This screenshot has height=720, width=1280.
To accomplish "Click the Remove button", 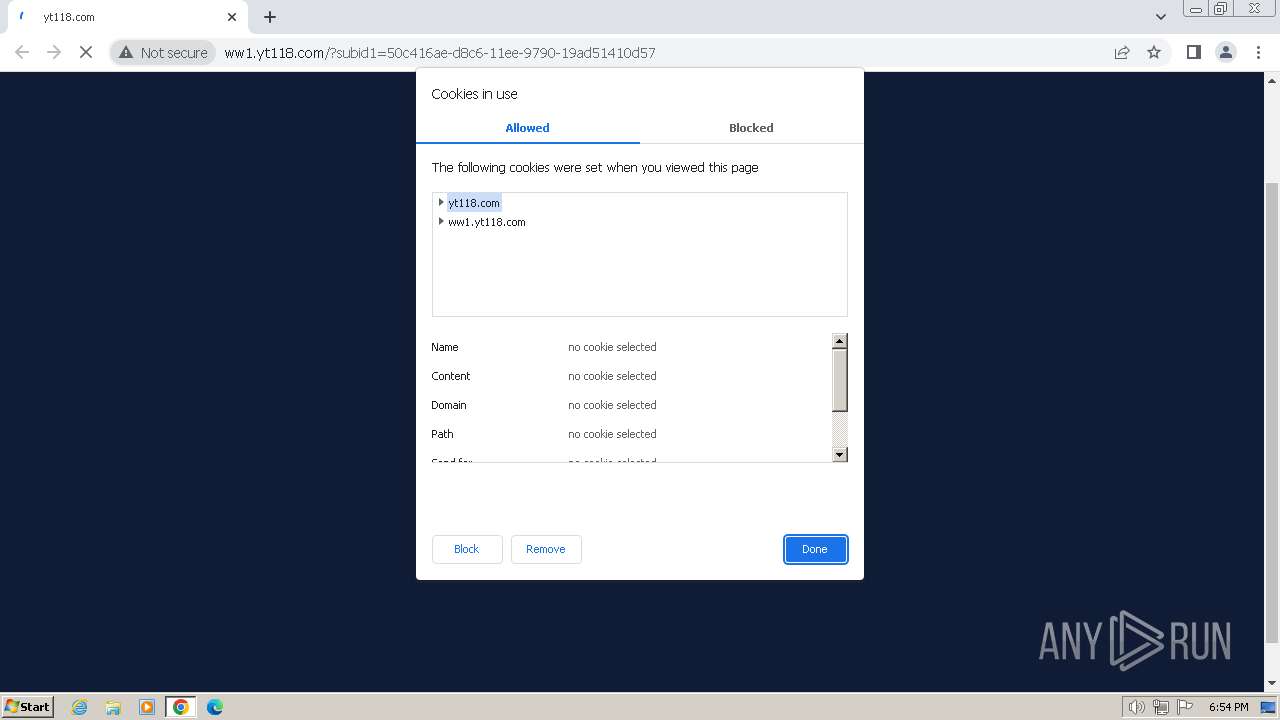I will (546, 549).
